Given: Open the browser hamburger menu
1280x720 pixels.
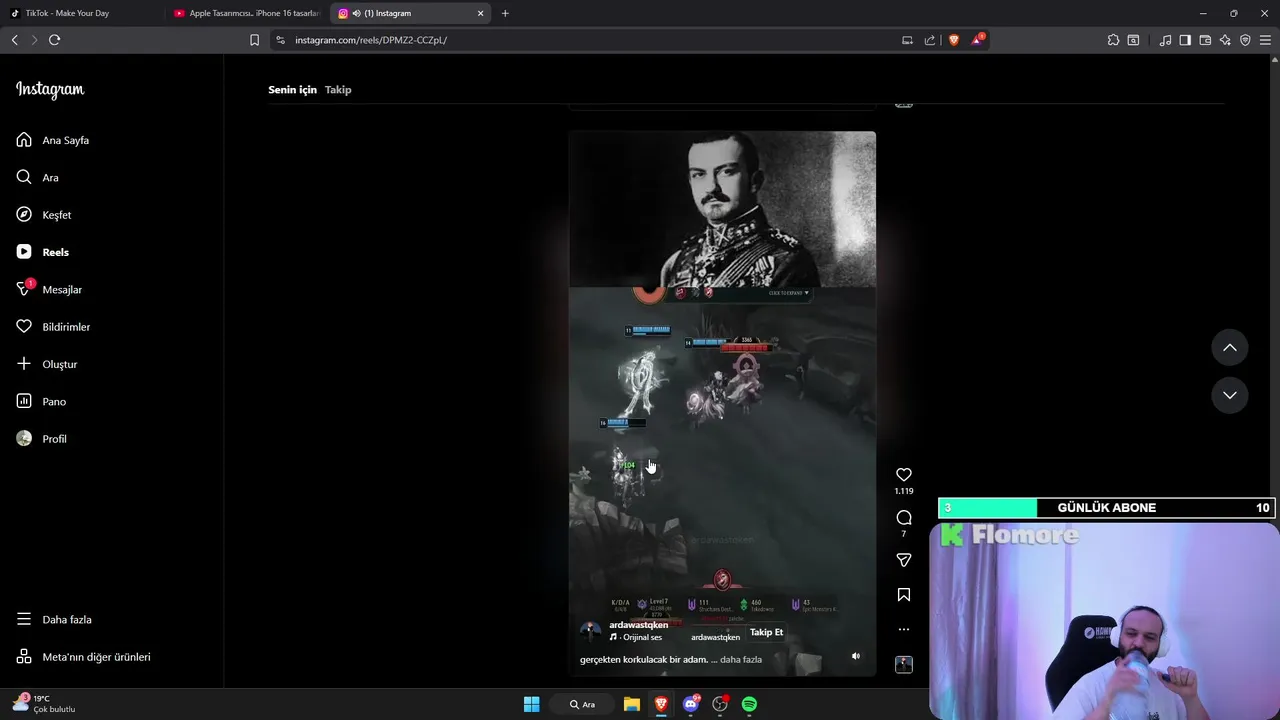Looking at the screenshot, I should (1265, 40).
